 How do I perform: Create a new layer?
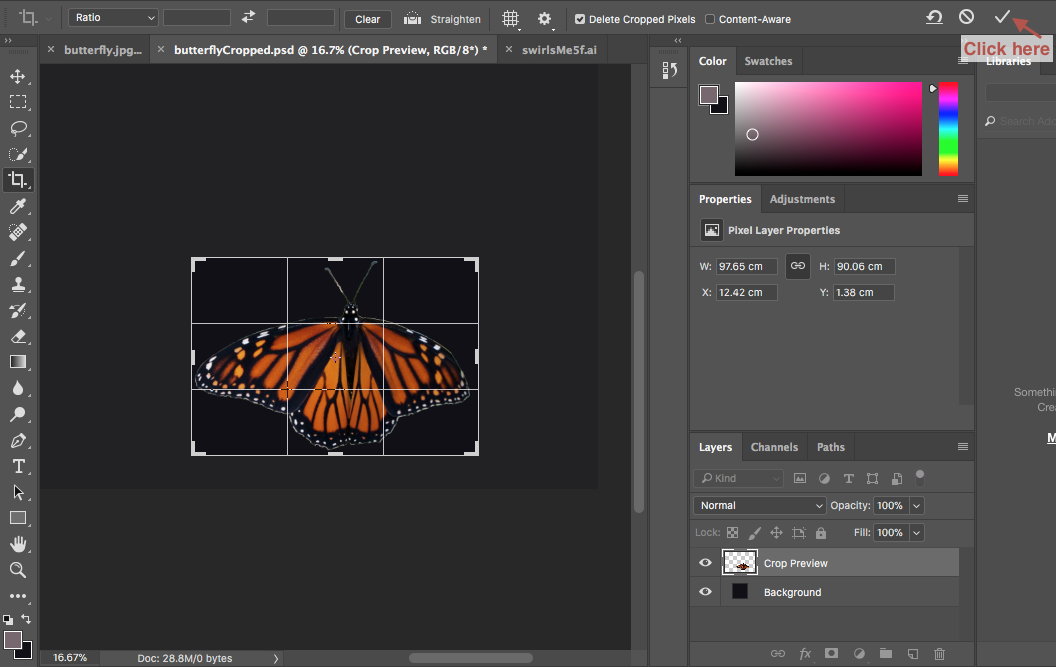[913, 654]
